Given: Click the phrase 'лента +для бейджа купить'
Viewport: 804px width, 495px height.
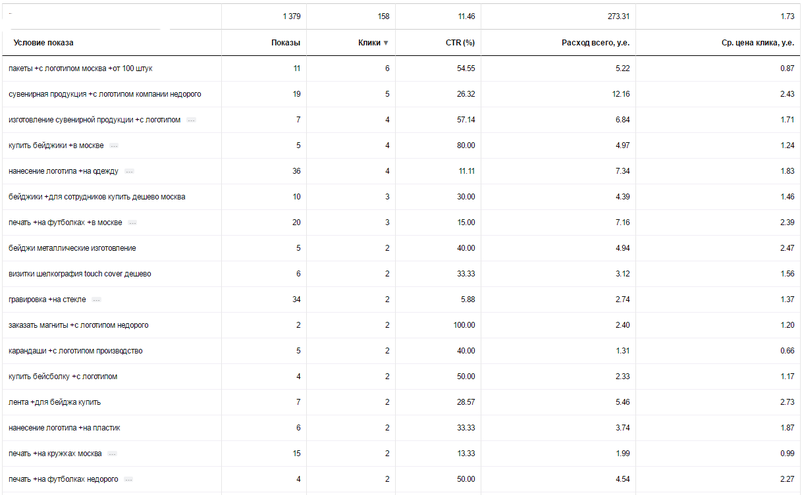Looking at the screenshot, I should [54, 402].
